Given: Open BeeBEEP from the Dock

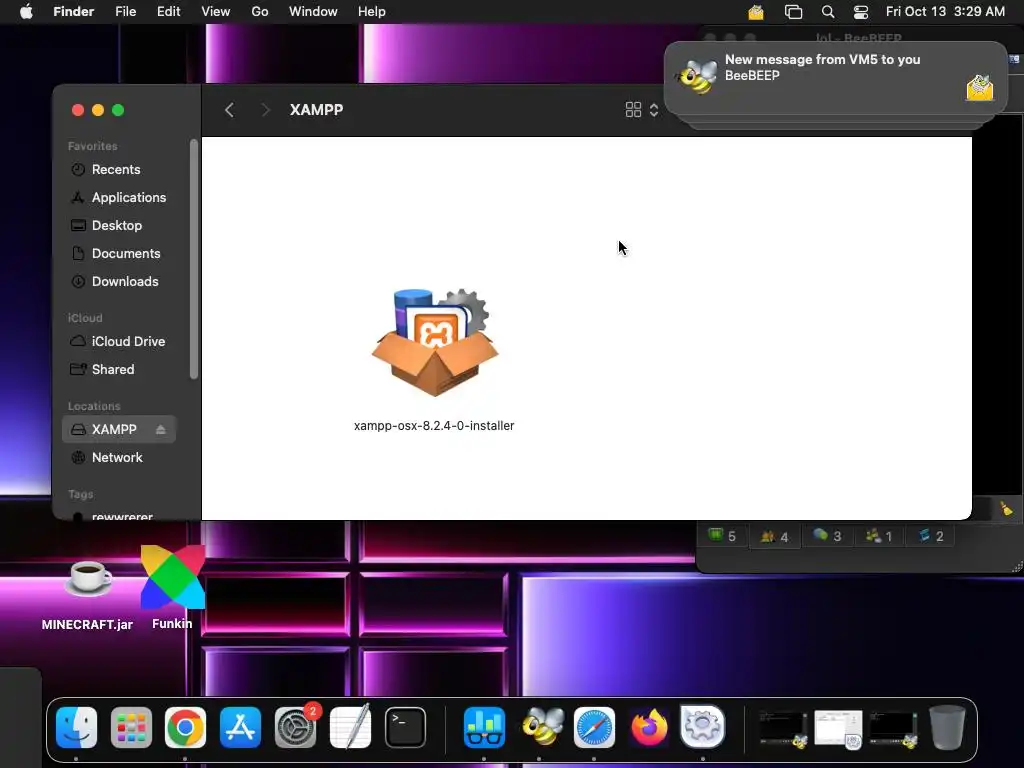Looking at the screenshot, I should [x=541, y=728].
